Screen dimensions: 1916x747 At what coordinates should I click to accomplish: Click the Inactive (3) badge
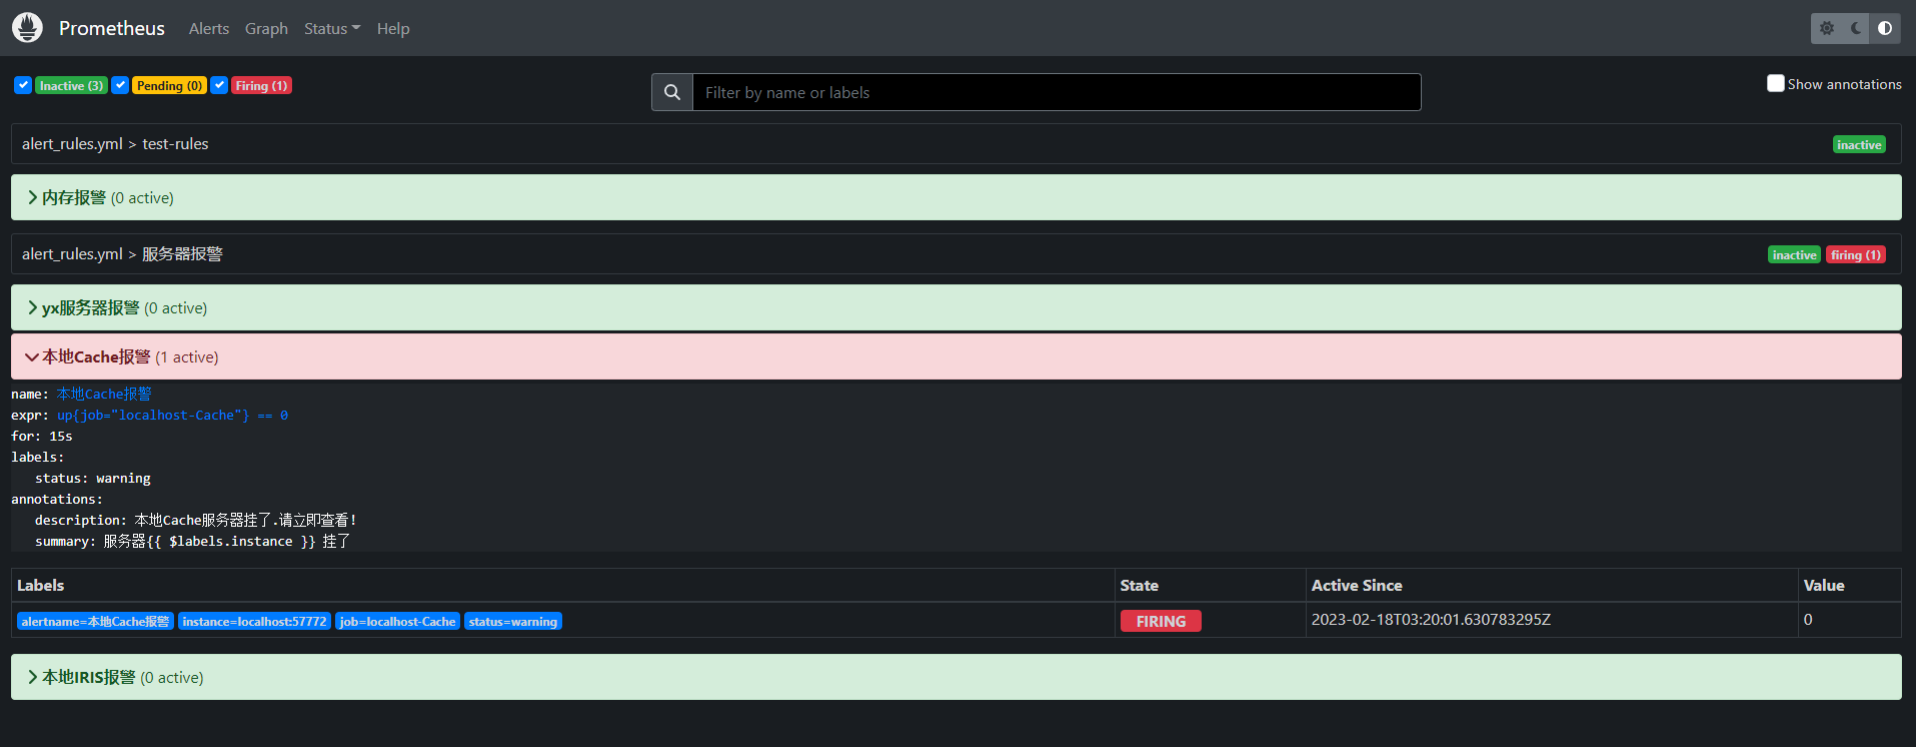click(x=71, y=86)
